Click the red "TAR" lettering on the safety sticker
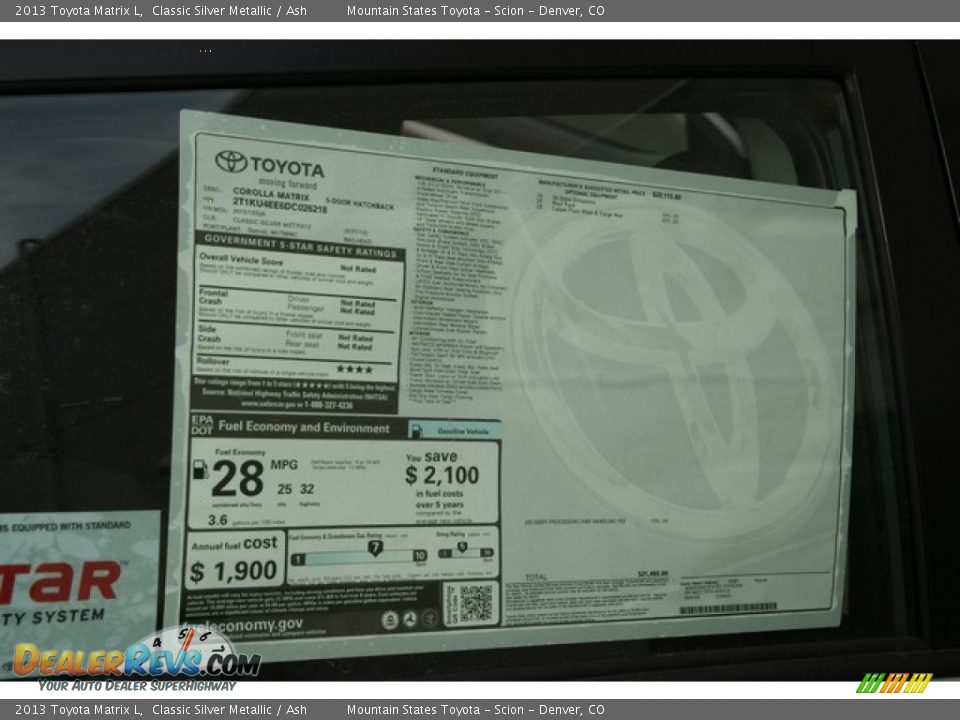Image resolution: width=960 pixels, height=720 pixels. point(61,580)
